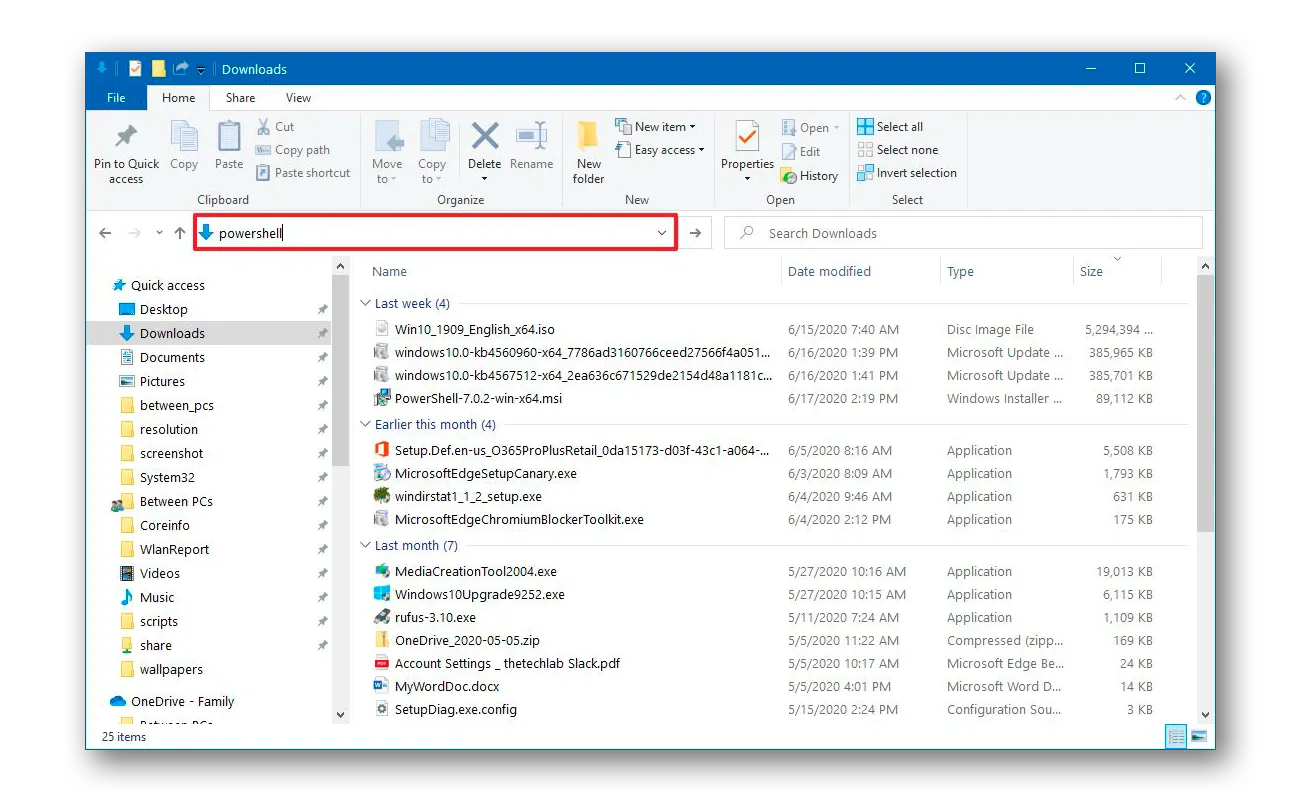Viewport: 1301px width, 802px height.
Task: Click the Search Downloads box
Action: point(963,233)
